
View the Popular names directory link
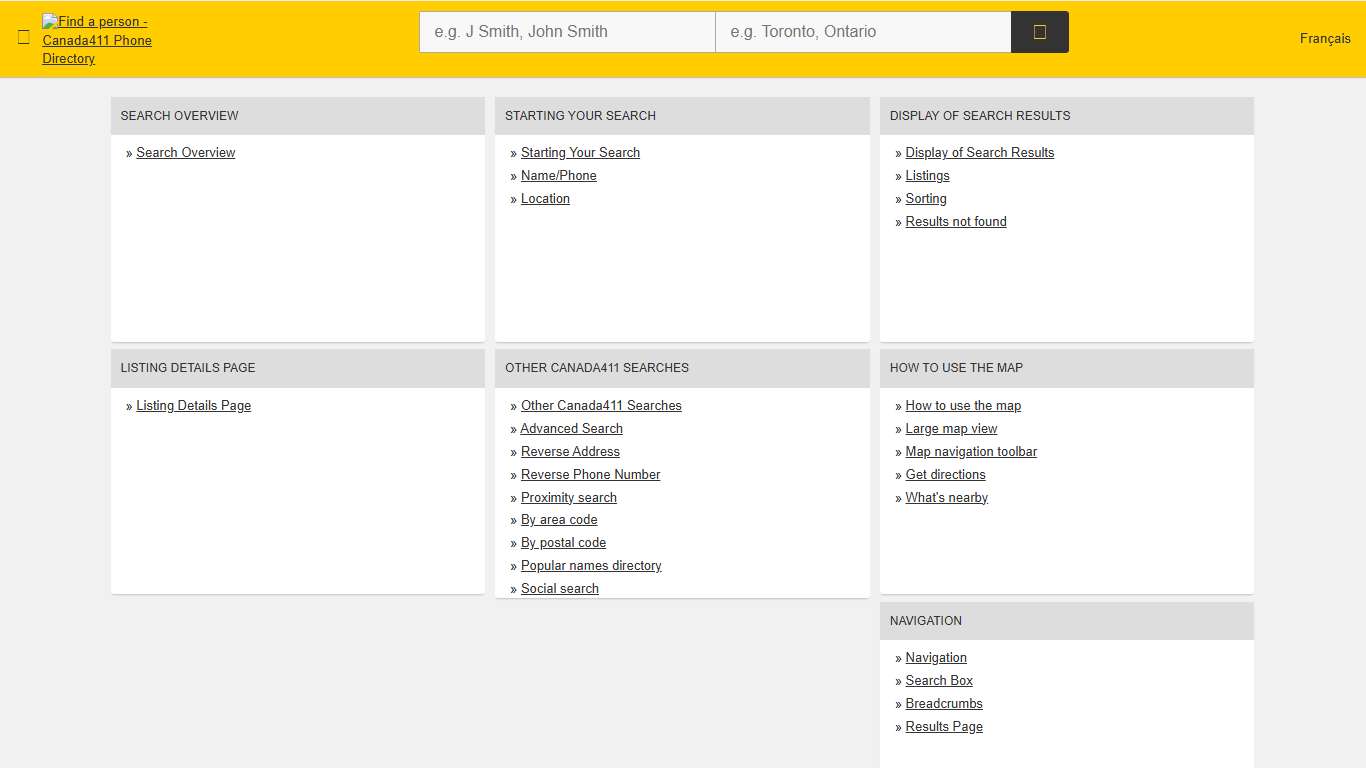pos(591,565)
